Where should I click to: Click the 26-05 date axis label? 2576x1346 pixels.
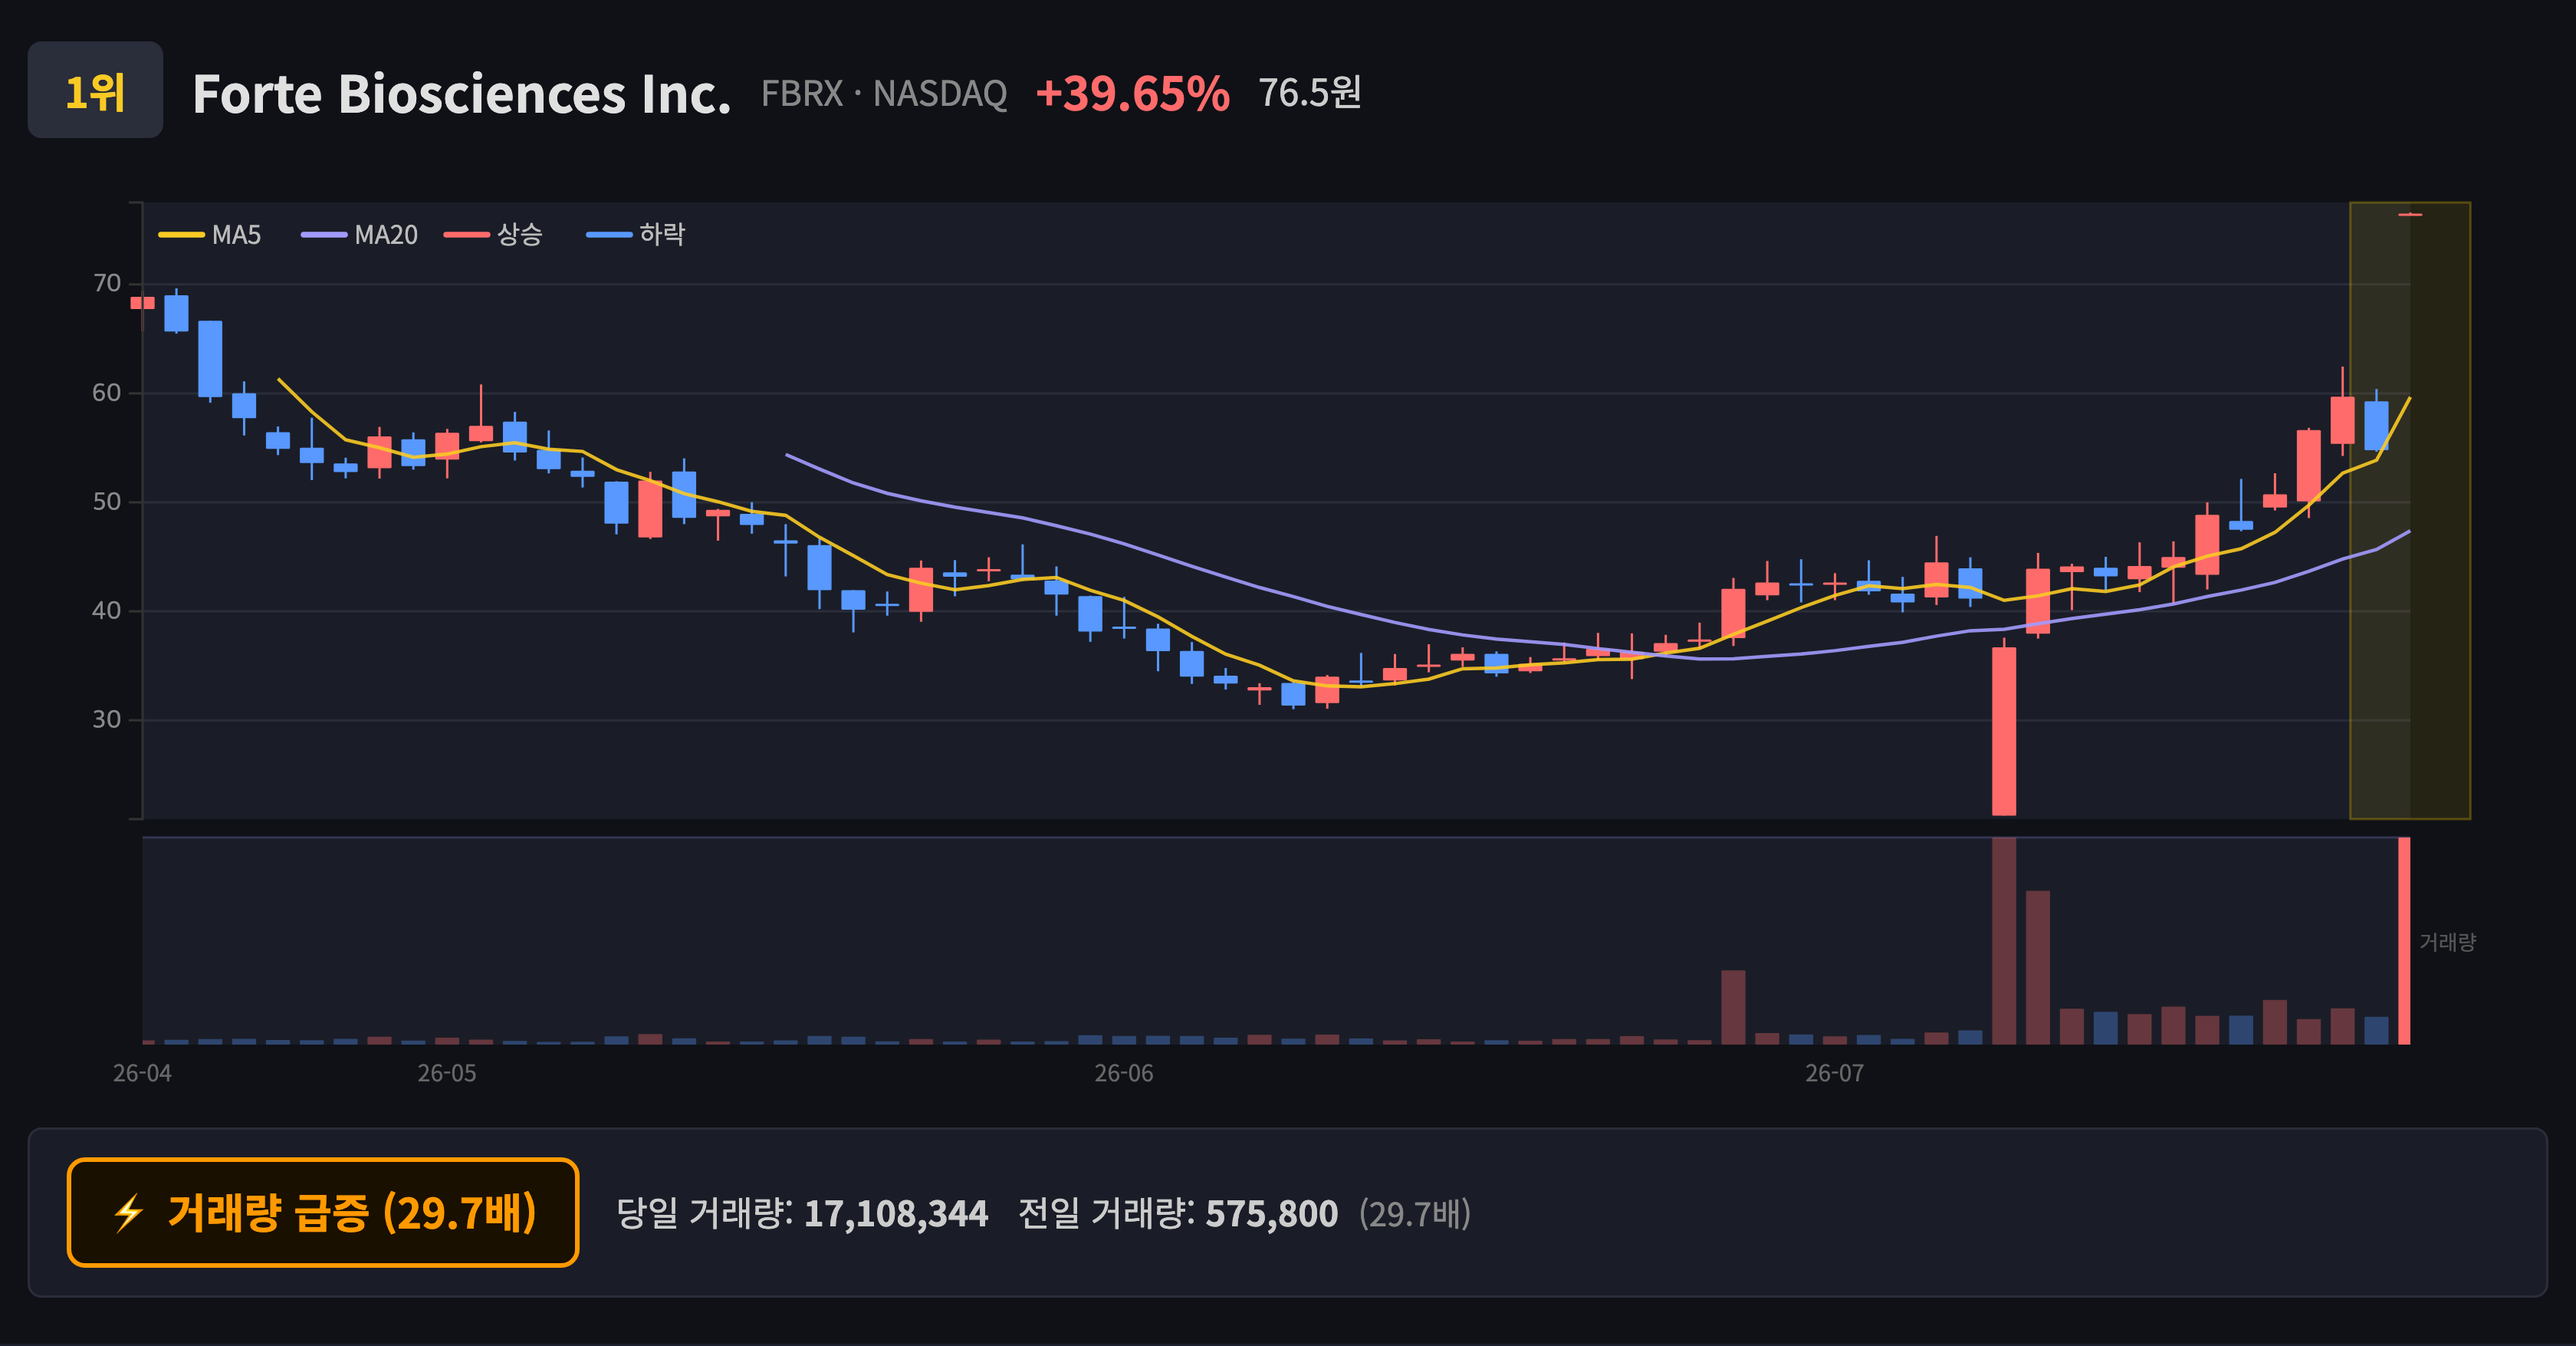point(447,1073)
